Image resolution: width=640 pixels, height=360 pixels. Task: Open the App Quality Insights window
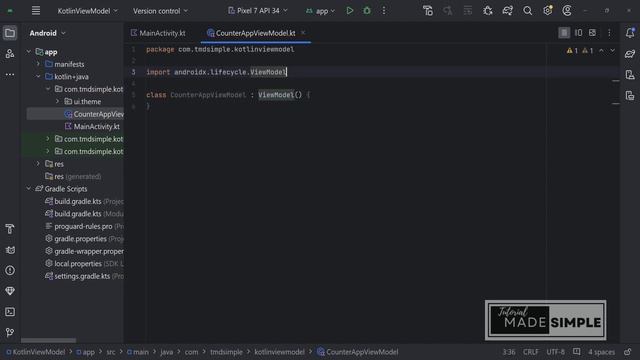point(10,291)
